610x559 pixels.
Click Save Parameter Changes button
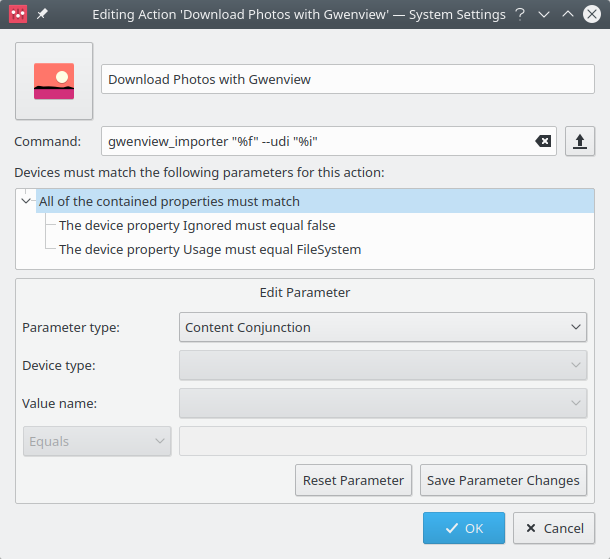pos(503,480)
